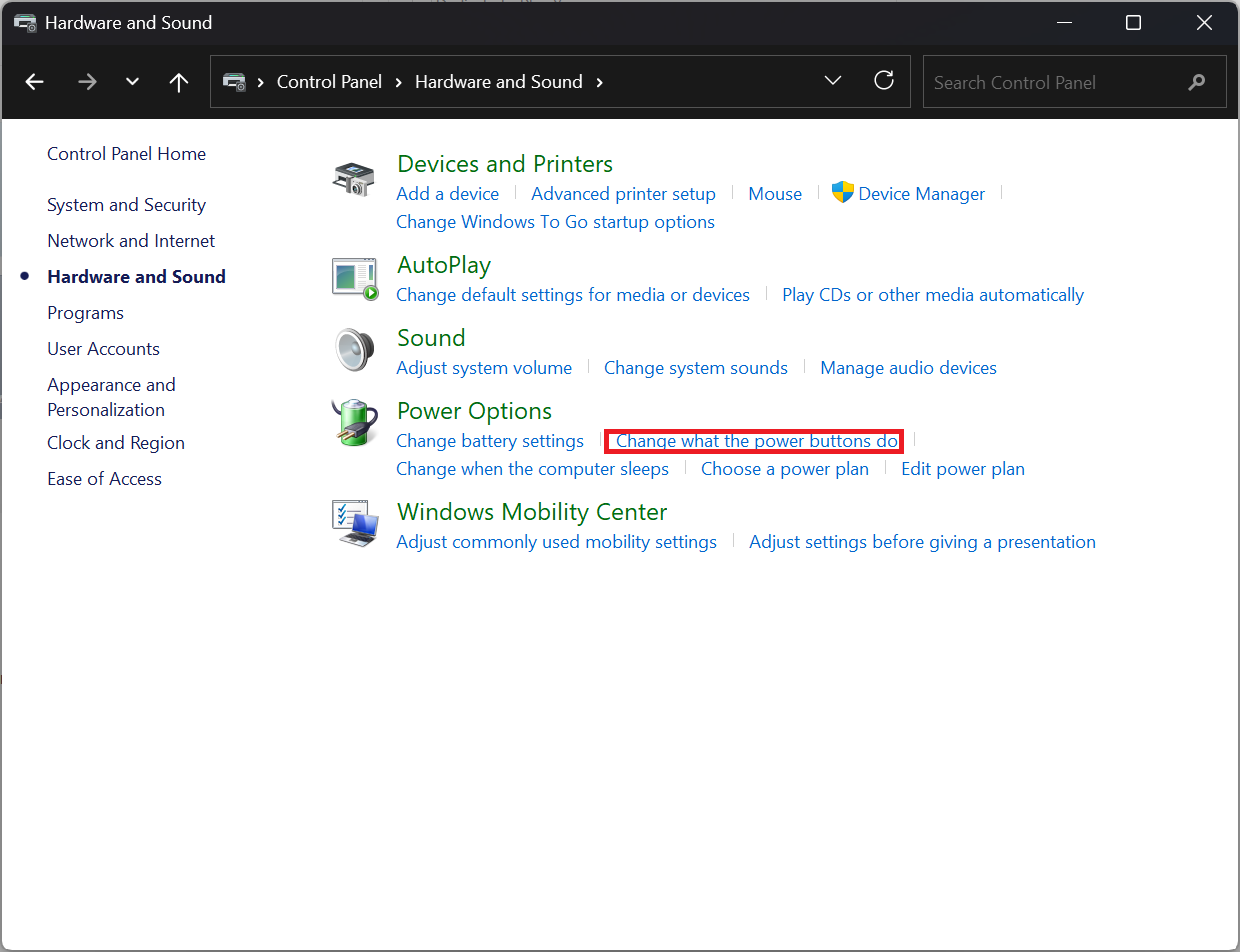Open Mouse settings link
The width and height of the screenshot is (1240, 952).
tap(775, 194)
